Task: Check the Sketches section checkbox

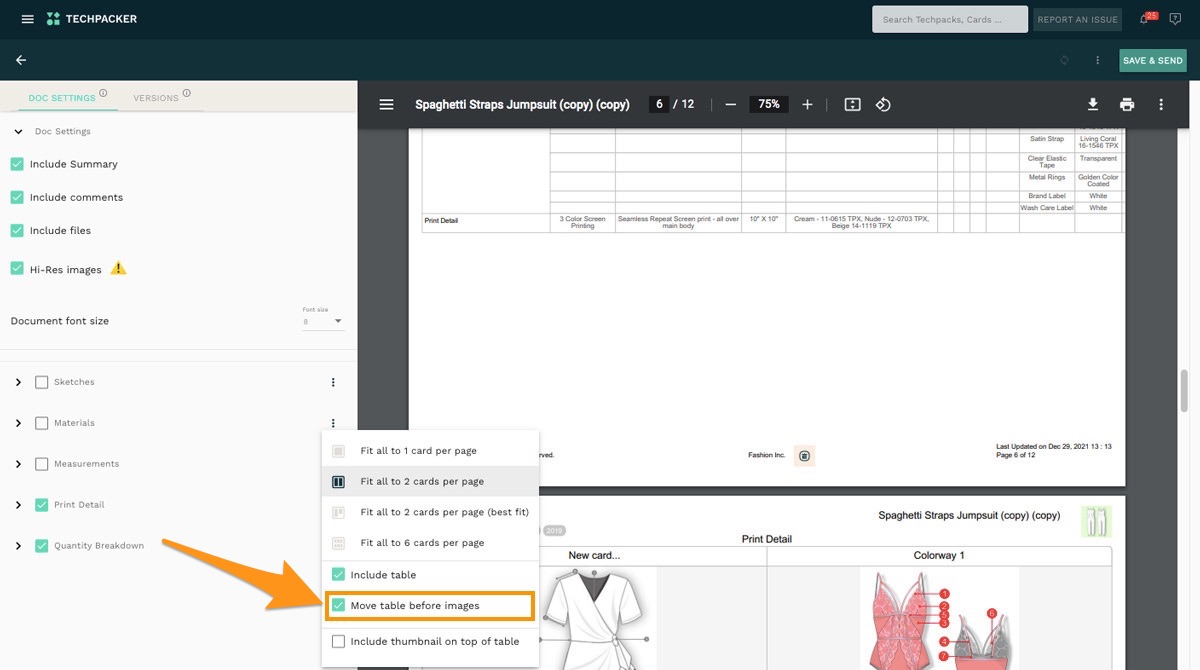Action: (41, 381)
